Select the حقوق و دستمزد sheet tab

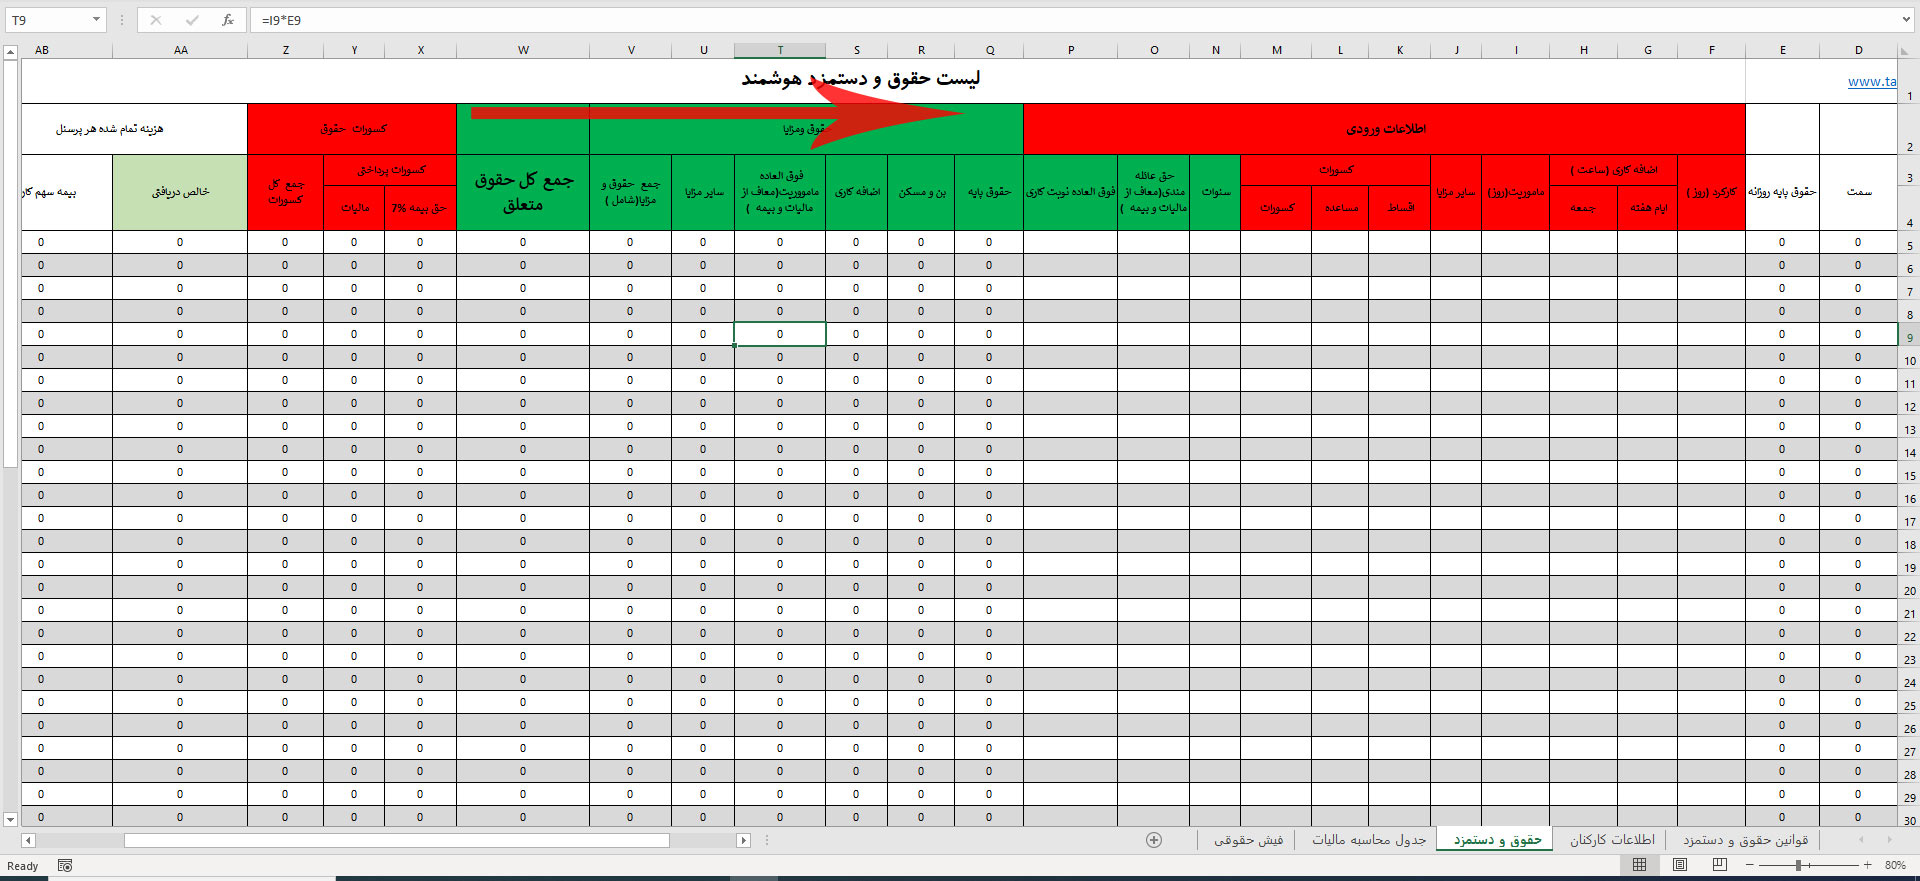(x=1497, y=840)
